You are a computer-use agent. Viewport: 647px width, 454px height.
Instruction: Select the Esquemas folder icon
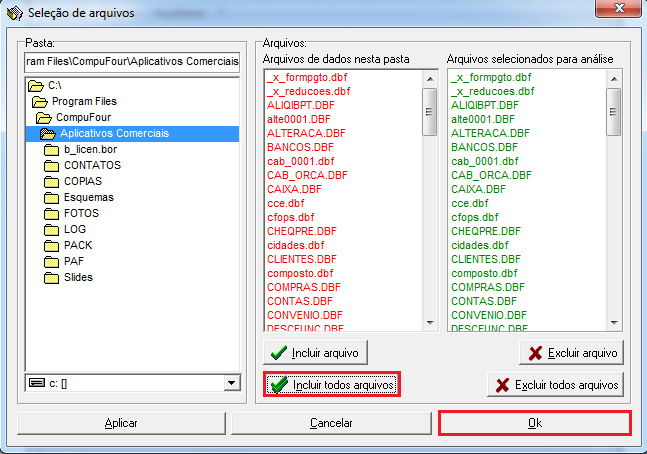click(x=51, y=198)
